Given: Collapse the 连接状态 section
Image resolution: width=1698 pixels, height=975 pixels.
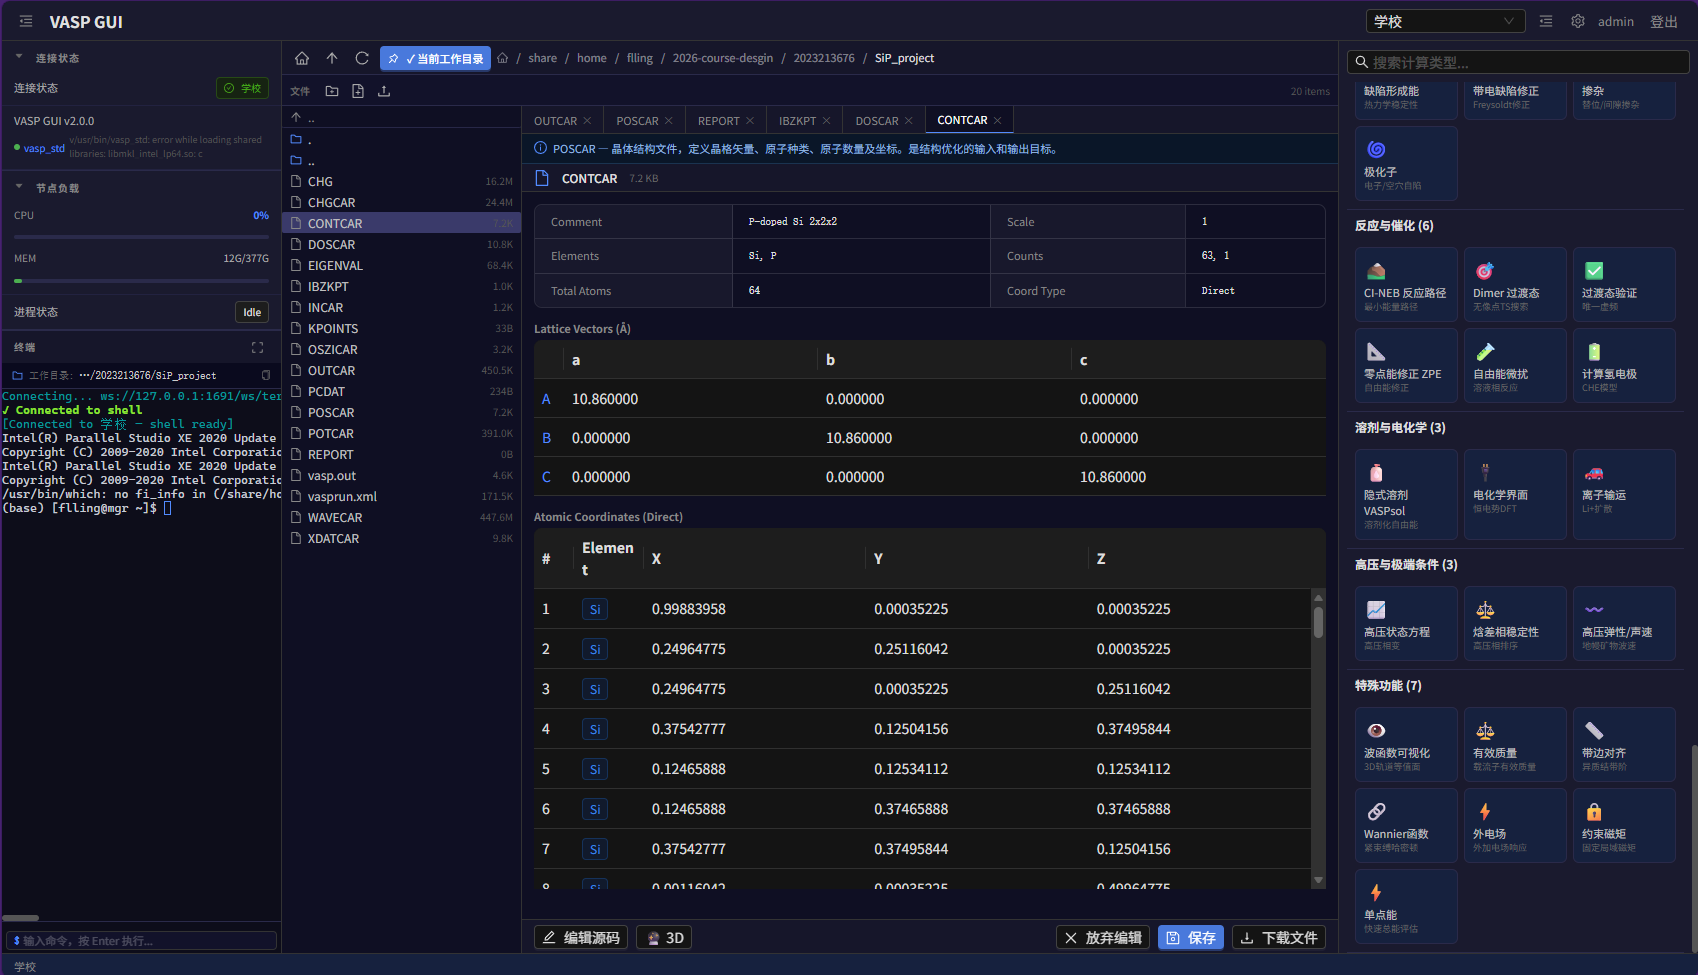Looking at the screenshot, I should click(x=19, y=57).
